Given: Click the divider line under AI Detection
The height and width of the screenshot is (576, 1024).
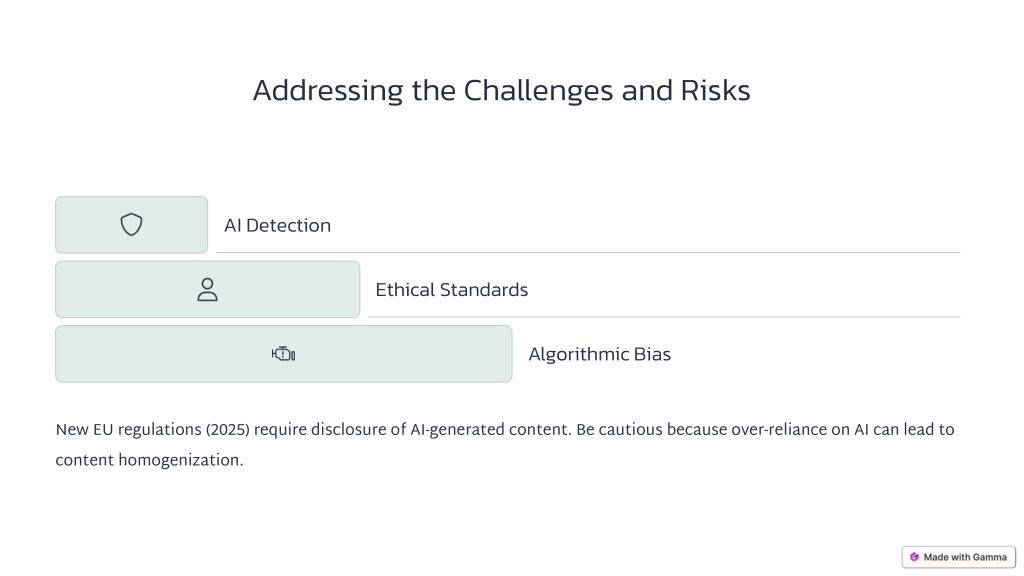Looking at the screenshot, I should click(588, 252).
